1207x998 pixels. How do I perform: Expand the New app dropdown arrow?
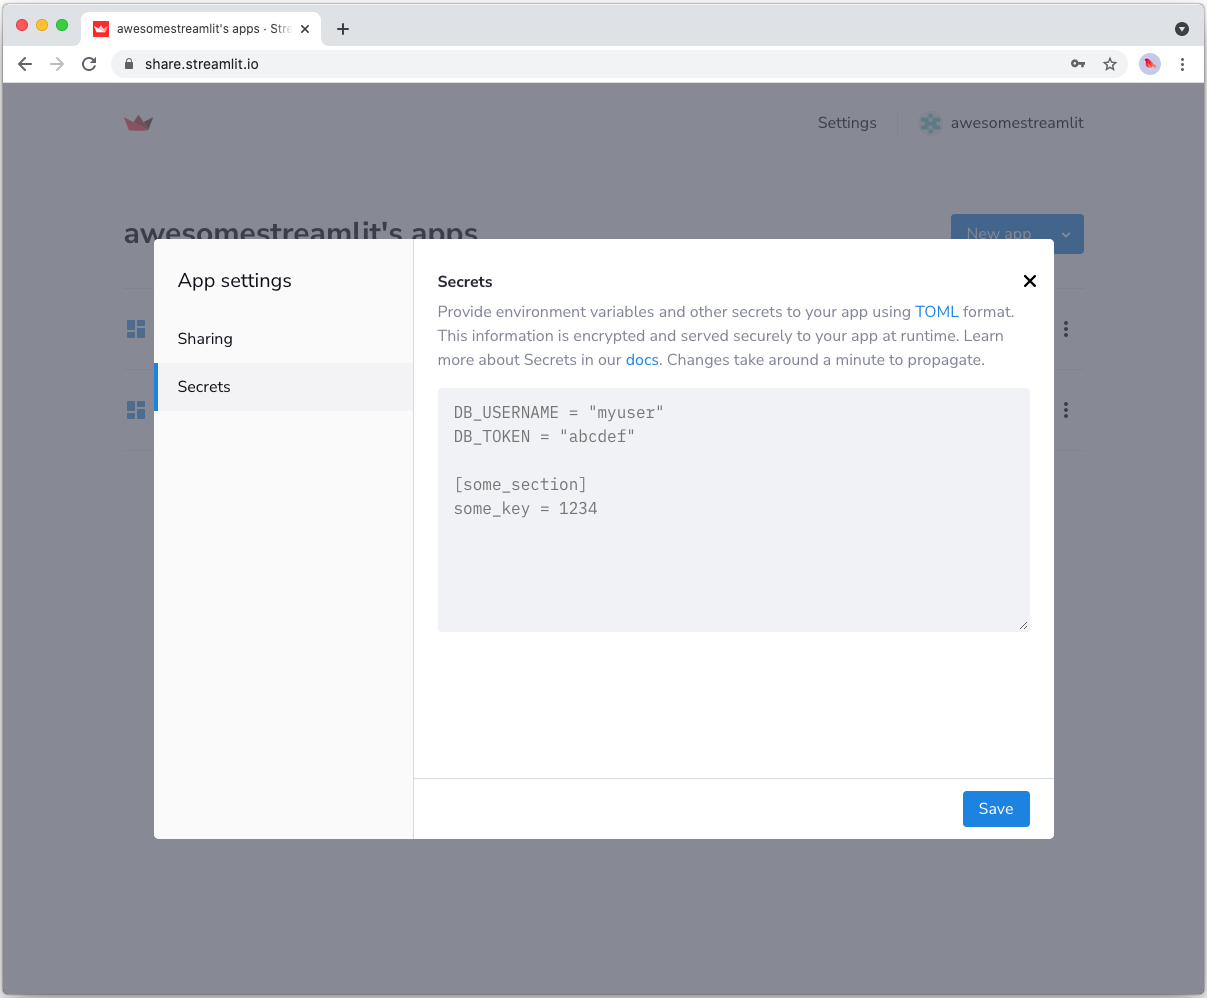pyautogui.click(x=1066, y=234)
